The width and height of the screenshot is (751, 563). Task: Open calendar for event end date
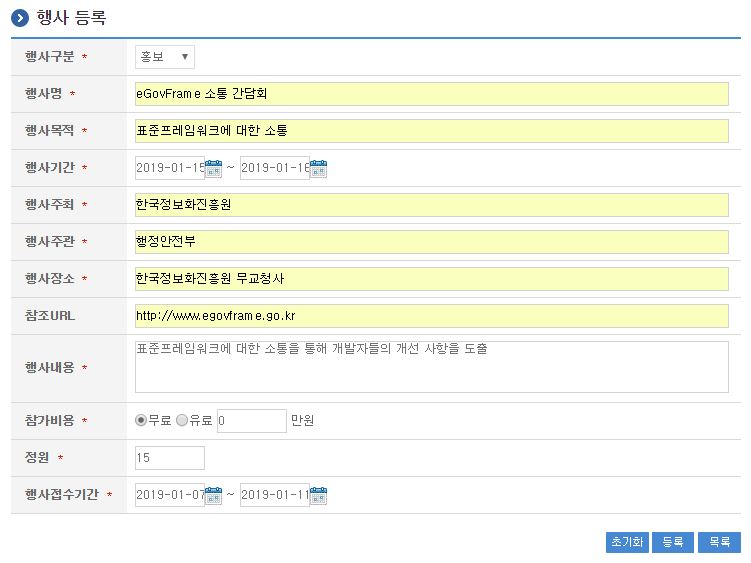coord(318,168)
